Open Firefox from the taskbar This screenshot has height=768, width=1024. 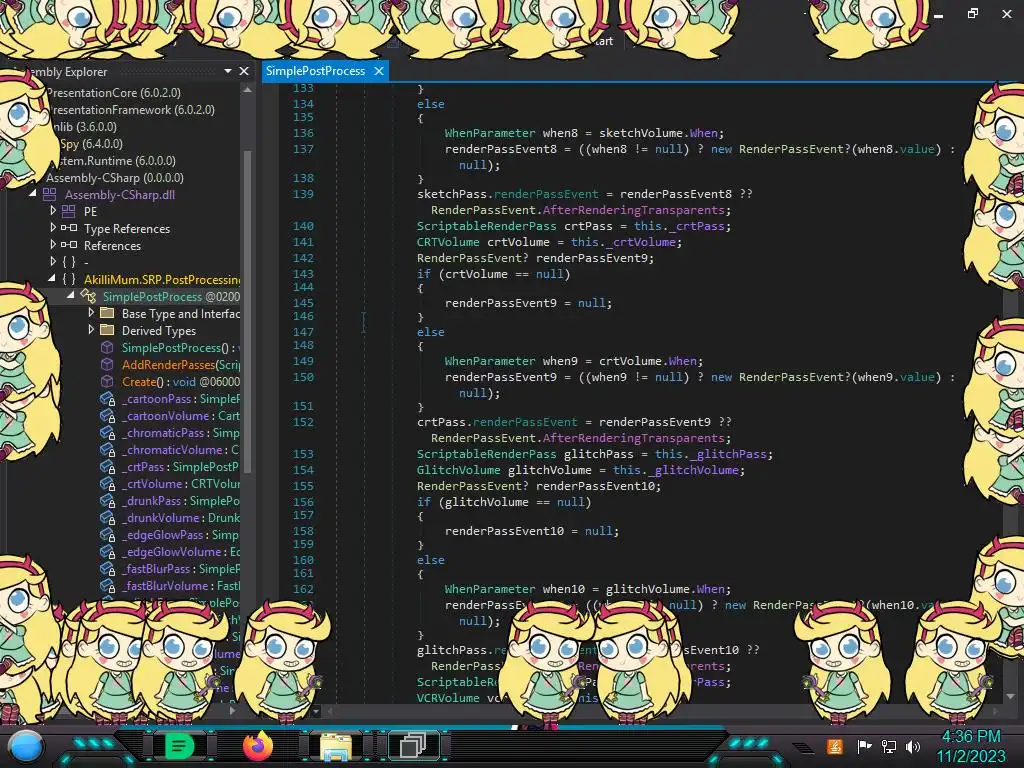coord(257,746)
